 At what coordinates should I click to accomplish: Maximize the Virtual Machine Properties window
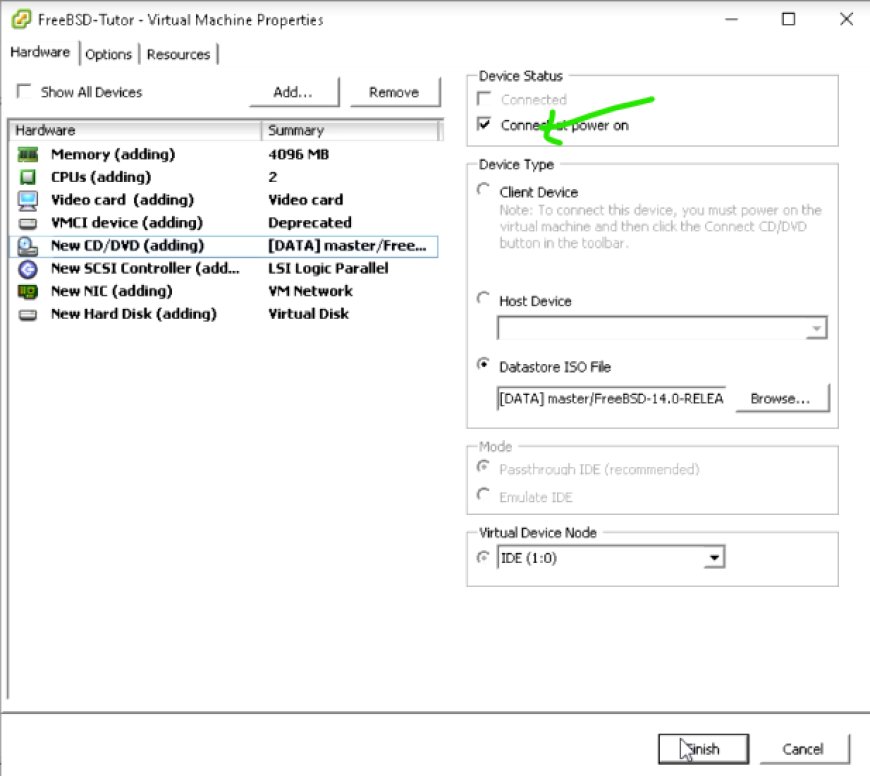pyautogui.click(x=788, y=19)
